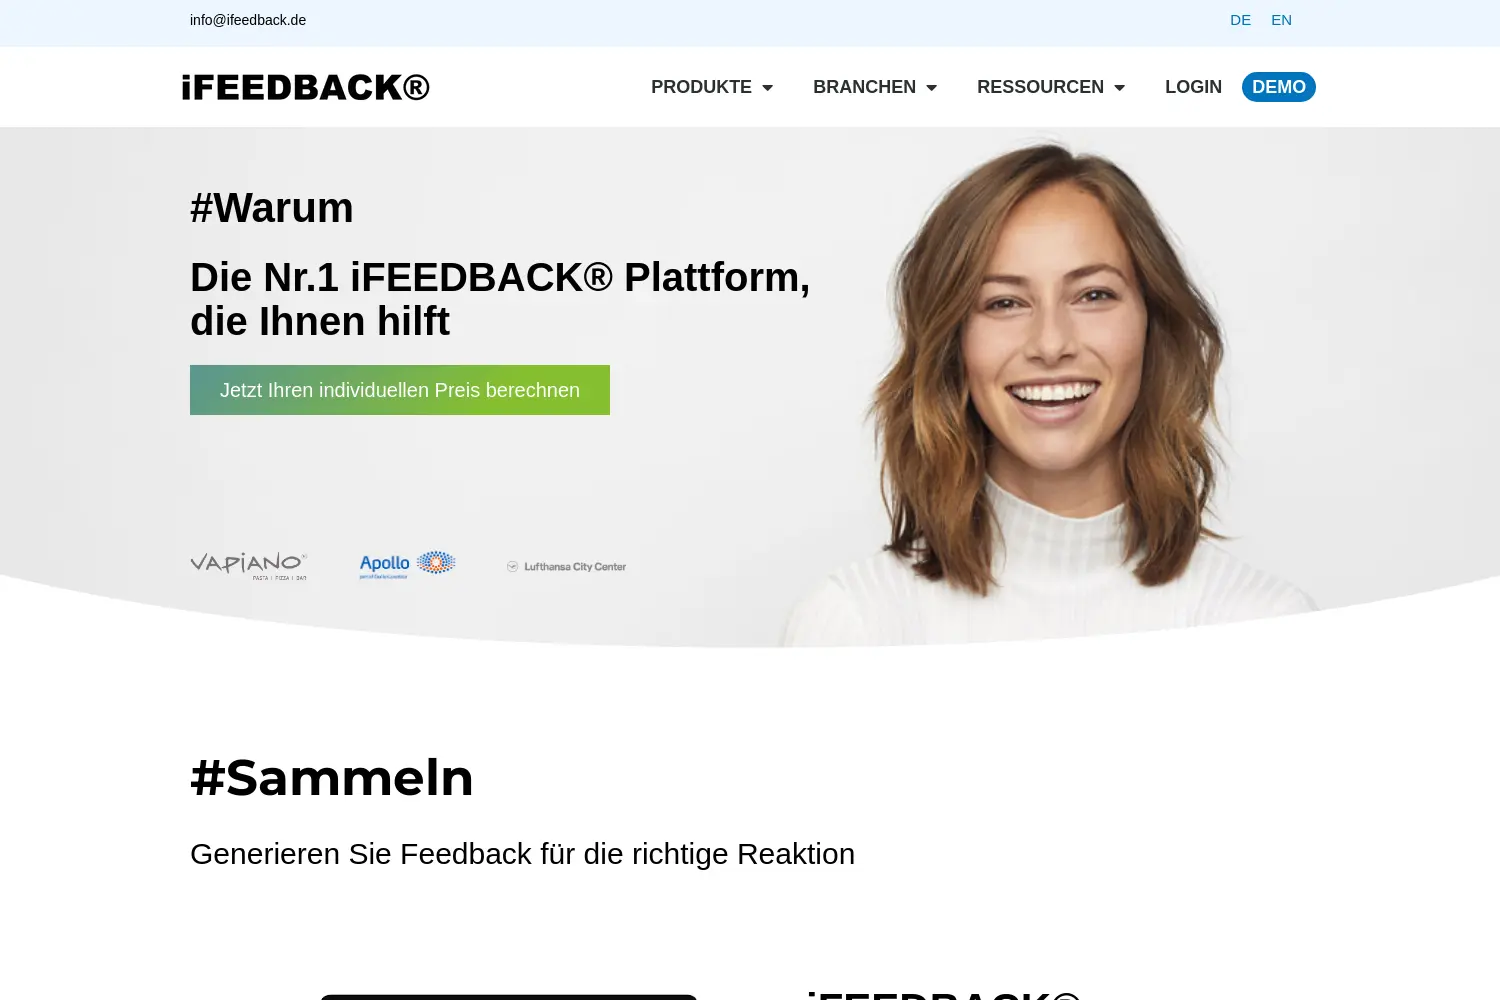Click the blue DEMO button
This screenshot has width=1500, height=1000.
coord(1279,87)
